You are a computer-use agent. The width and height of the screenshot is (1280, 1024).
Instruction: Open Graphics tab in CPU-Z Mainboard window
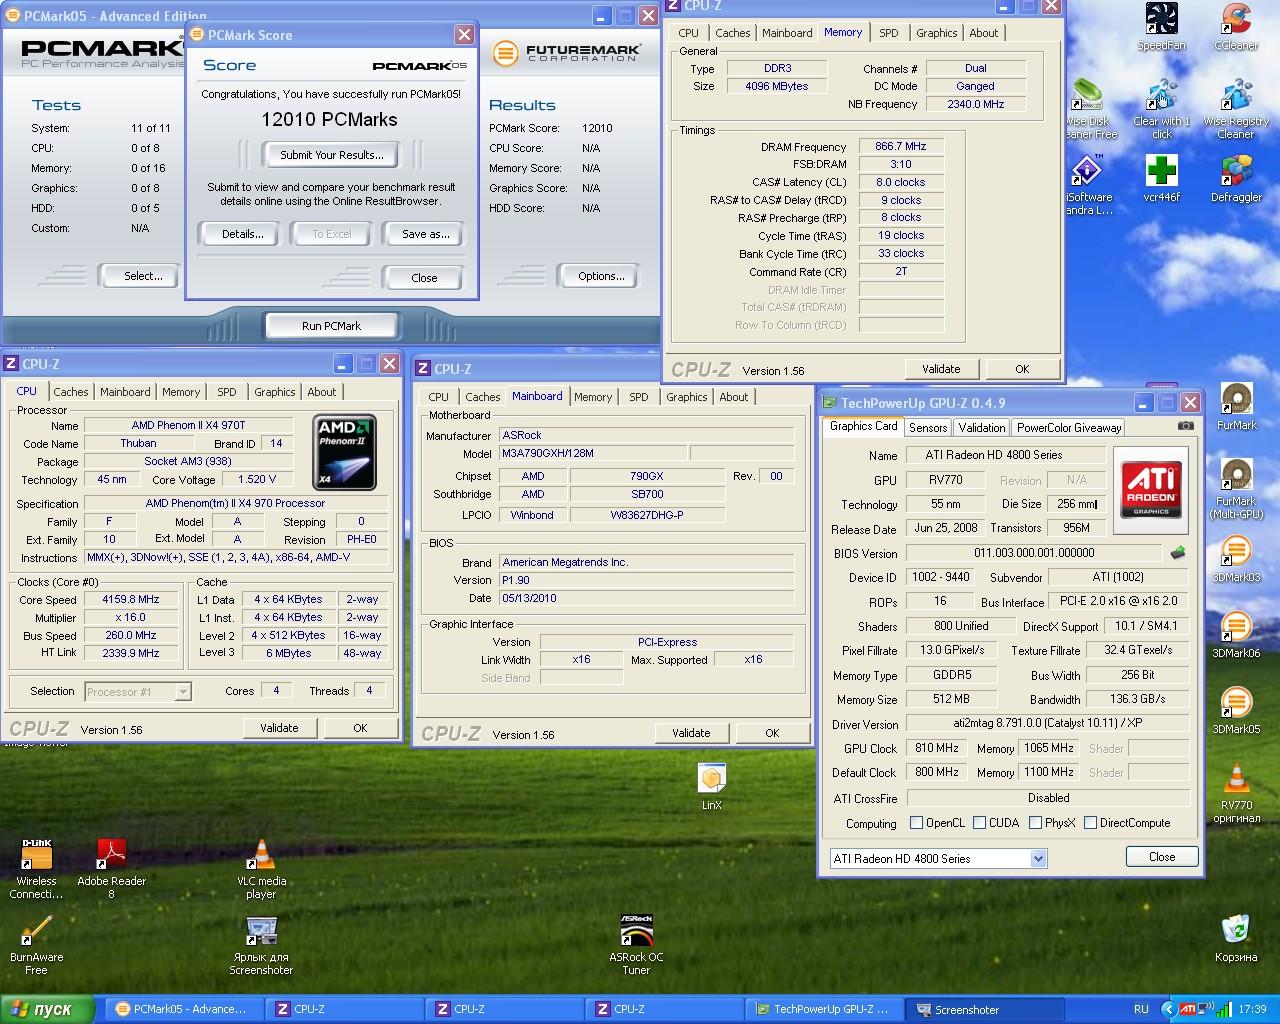tap(687, 397)
